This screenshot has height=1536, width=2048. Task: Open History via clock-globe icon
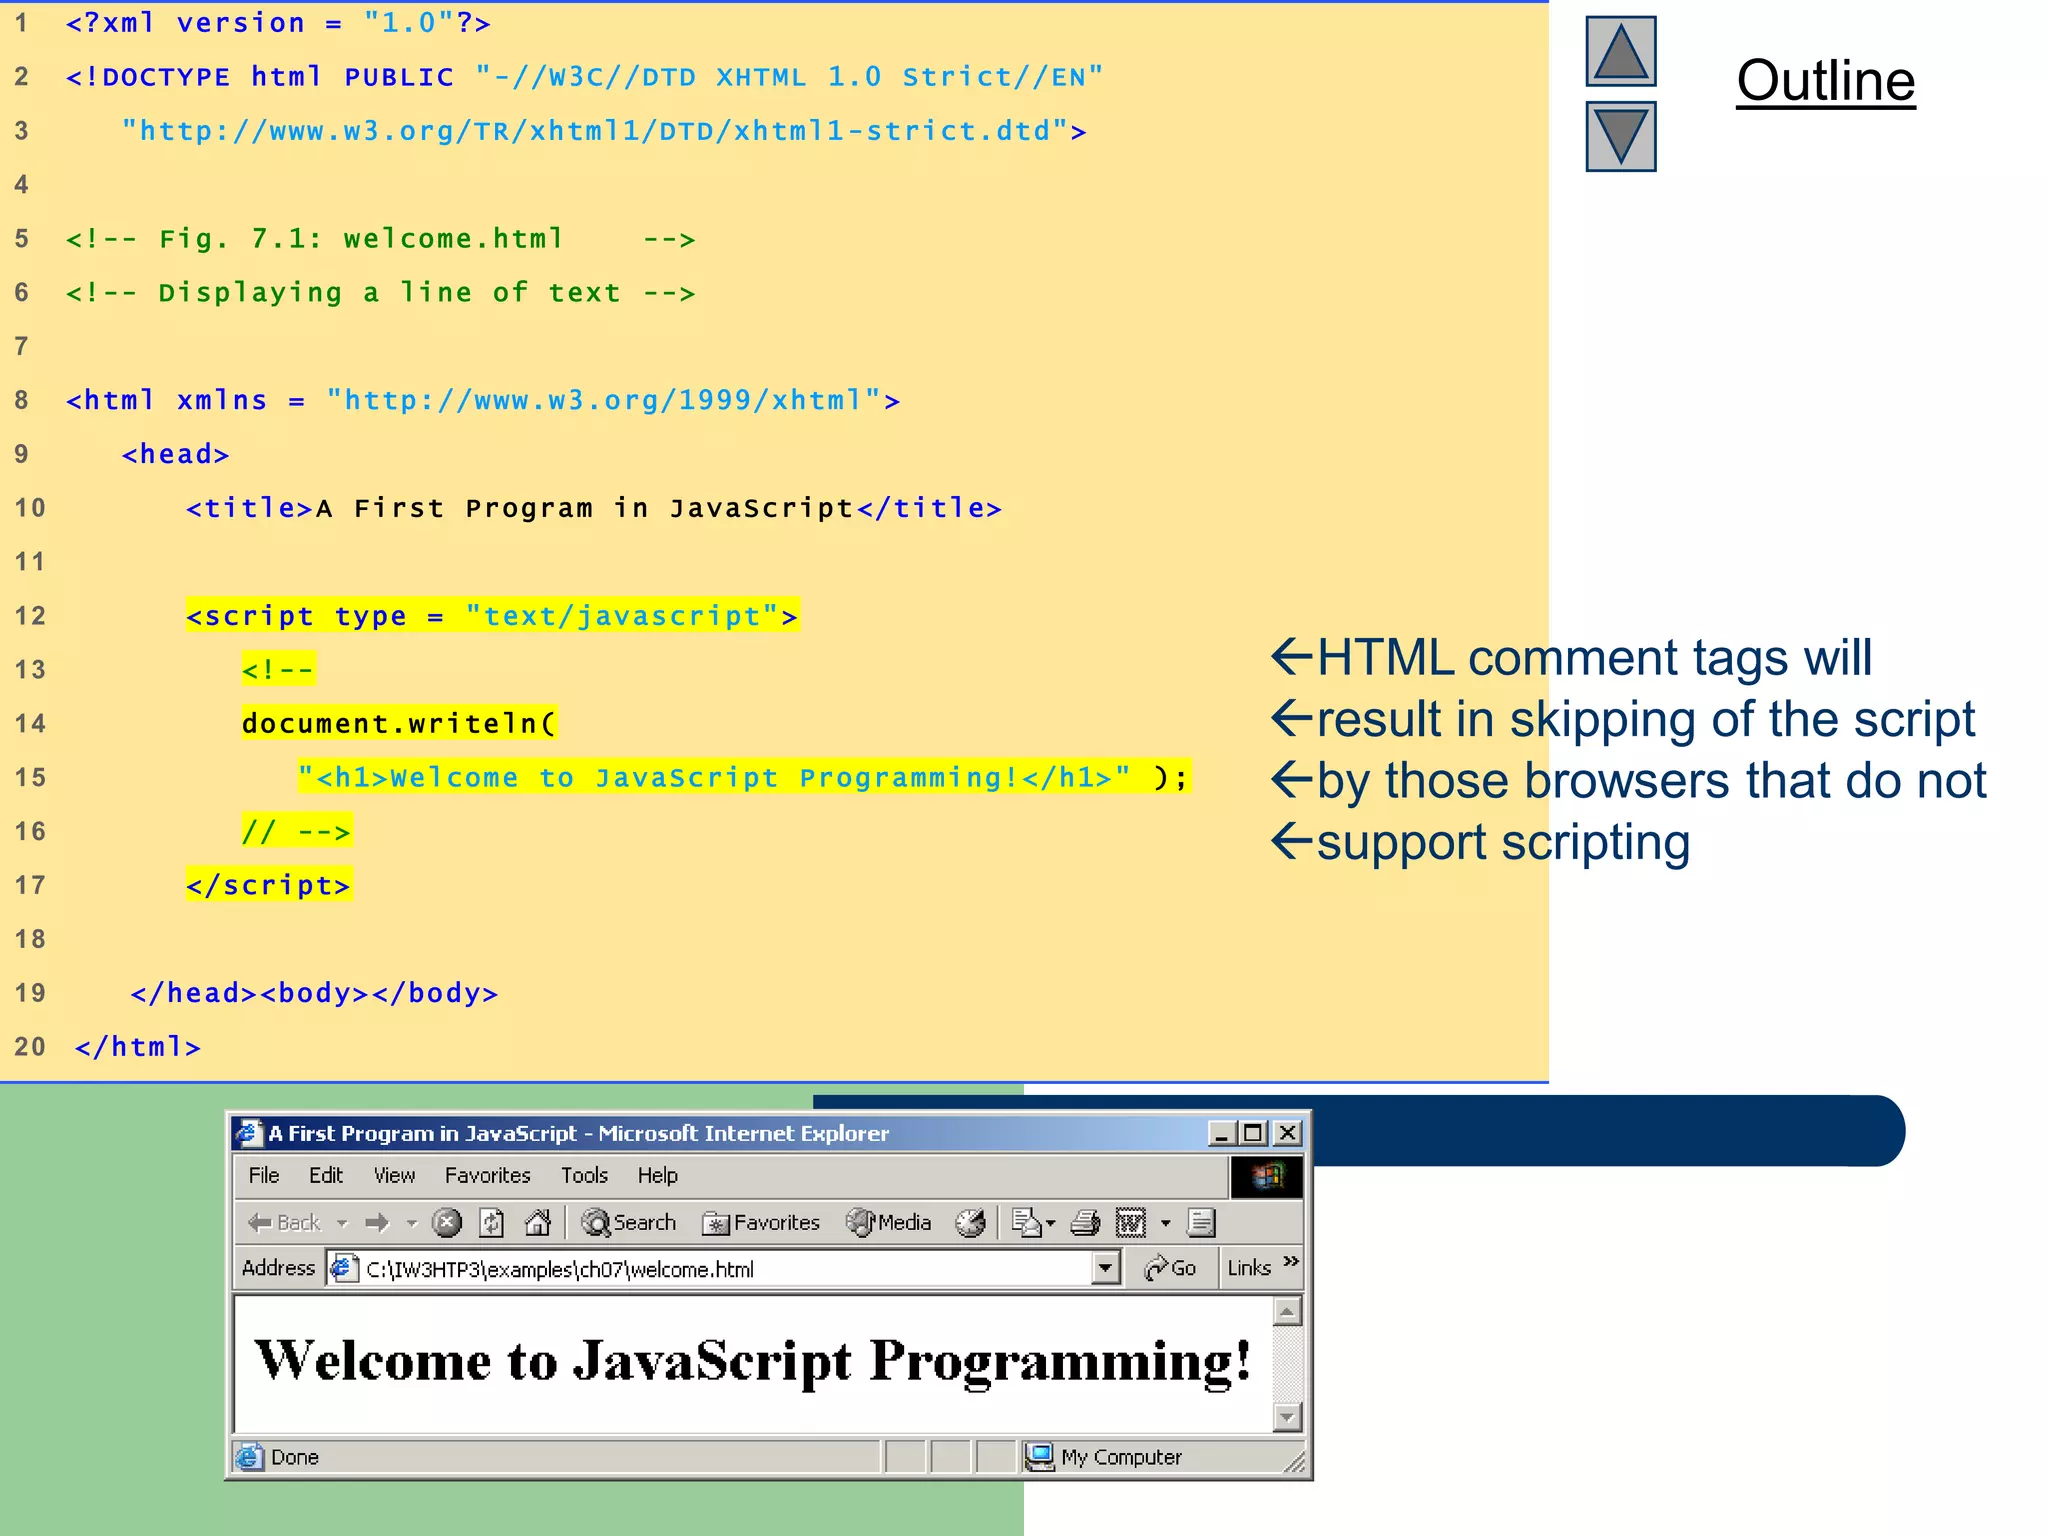coord(970,1222)
